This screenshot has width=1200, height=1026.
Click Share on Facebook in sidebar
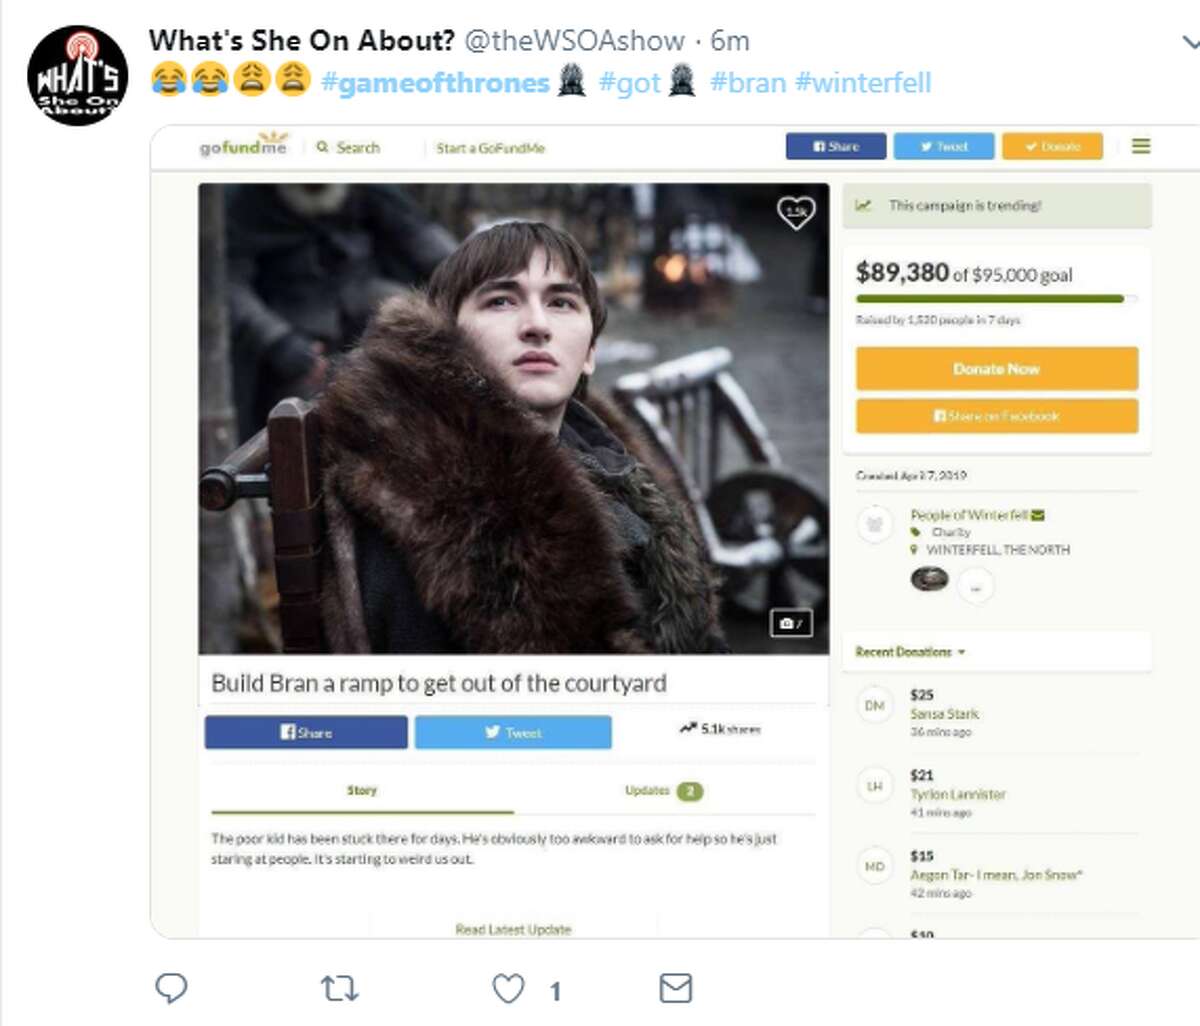pyautogui.click(x=996, y=416)
